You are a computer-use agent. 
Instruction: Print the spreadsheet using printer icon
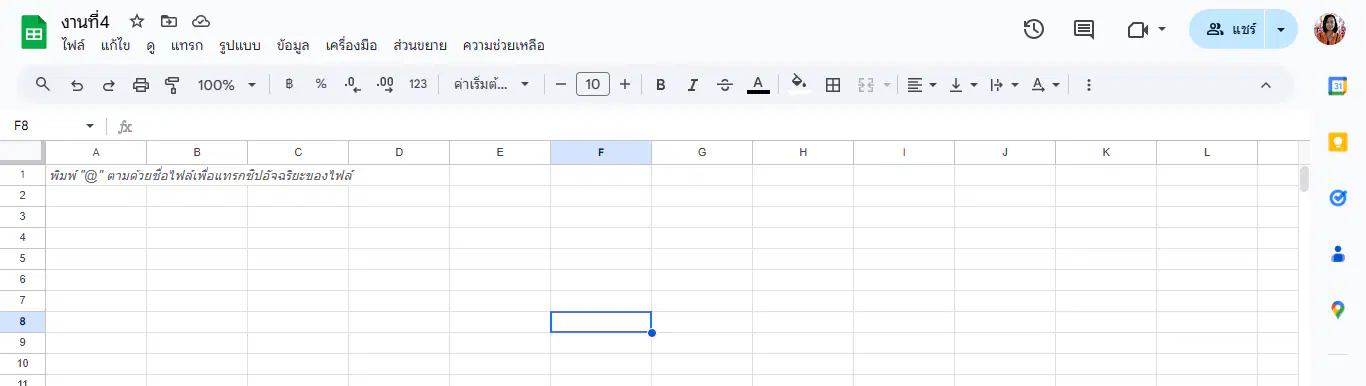[x=141, y=85]
